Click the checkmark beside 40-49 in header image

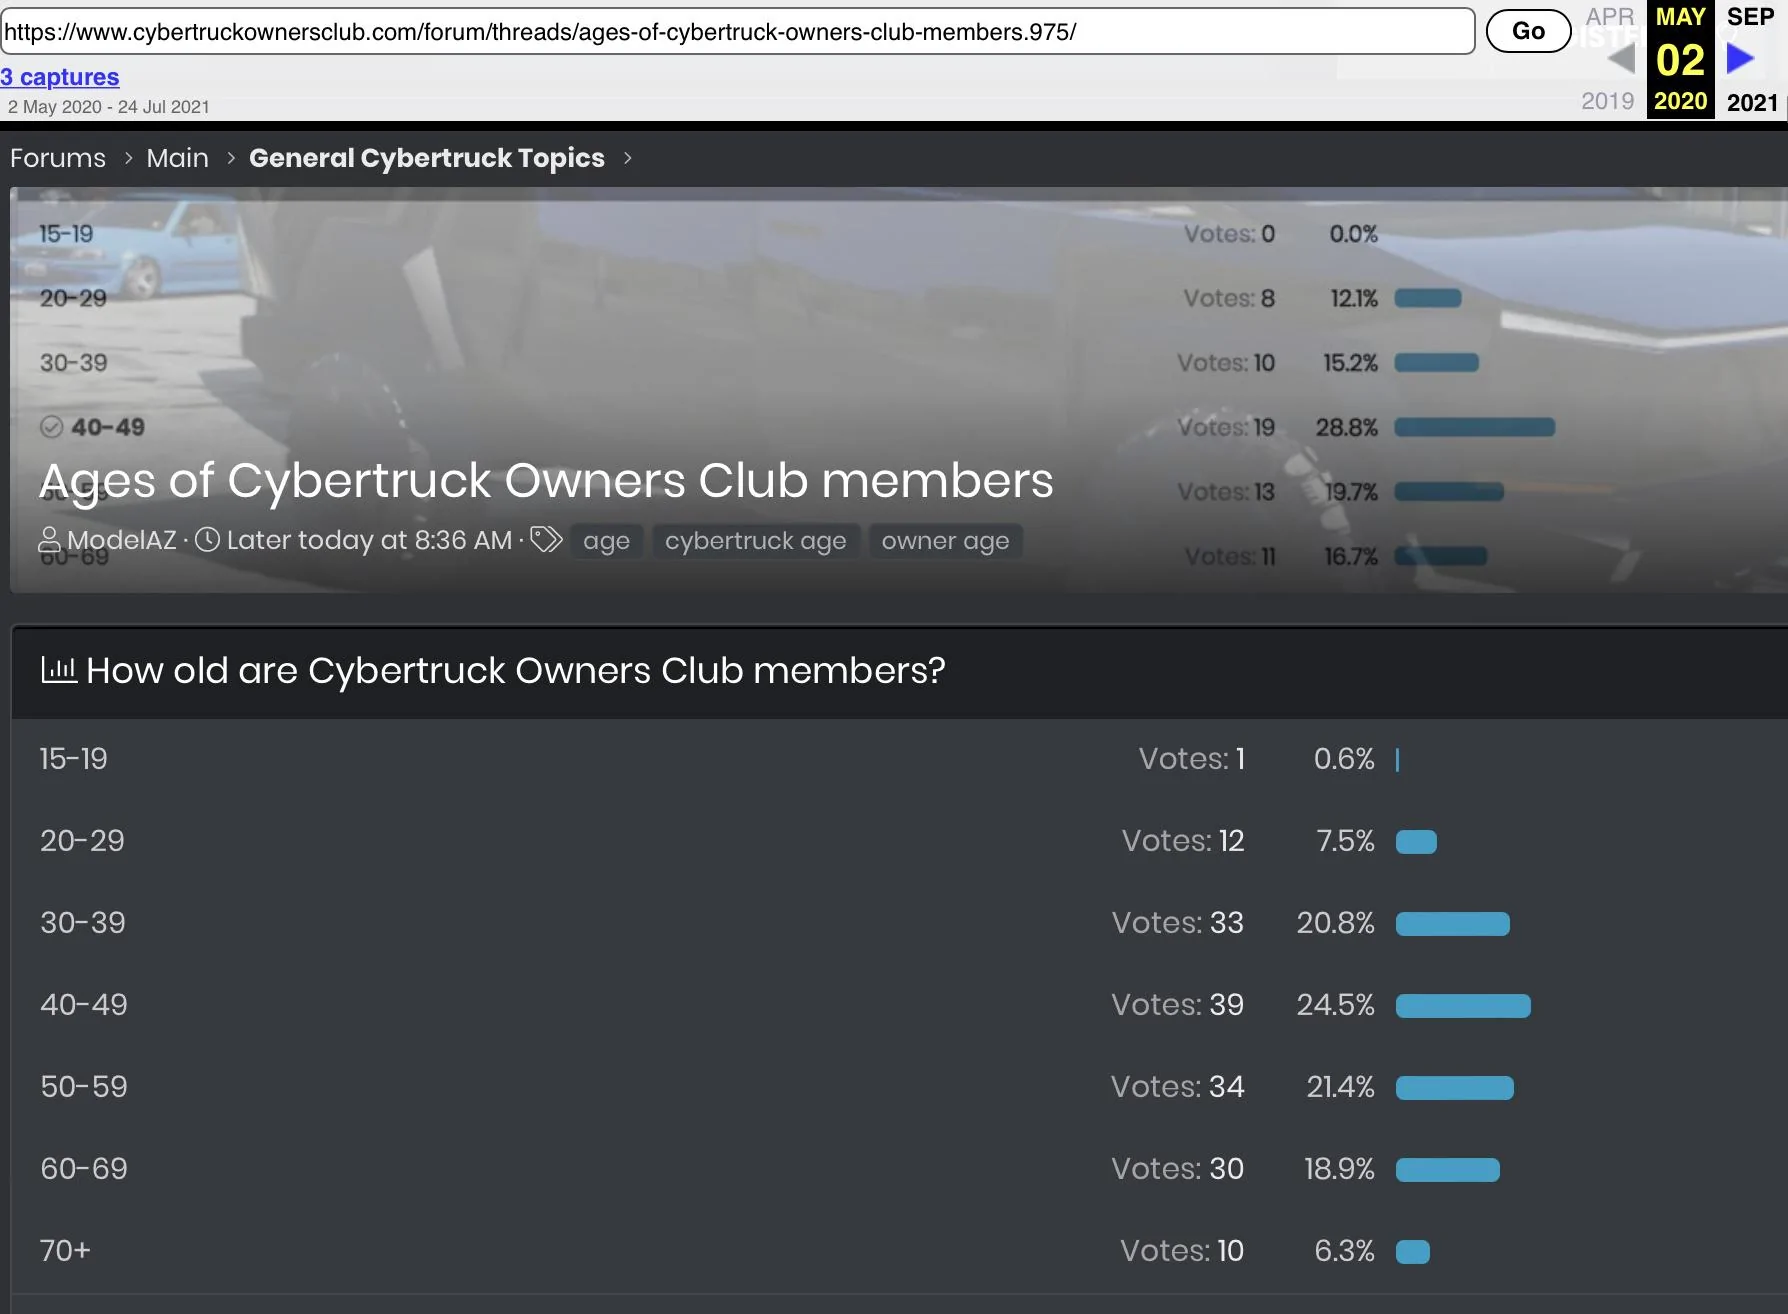tap(52, 427)
